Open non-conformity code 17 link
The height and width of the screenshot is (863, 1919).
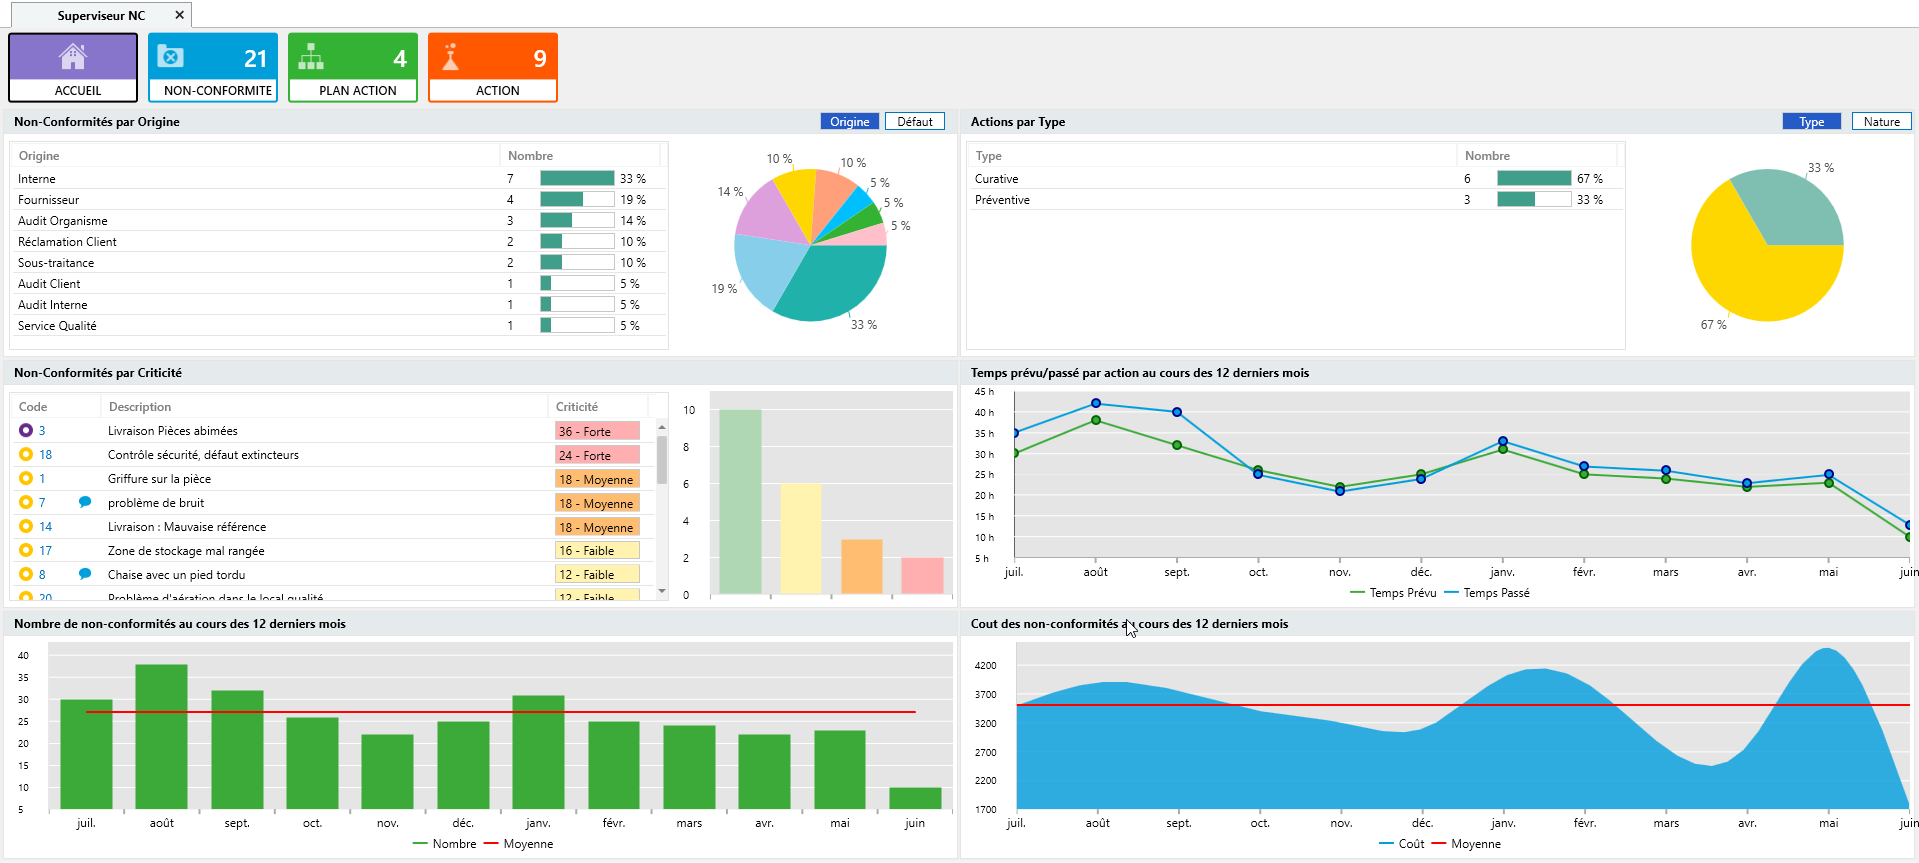46,550
